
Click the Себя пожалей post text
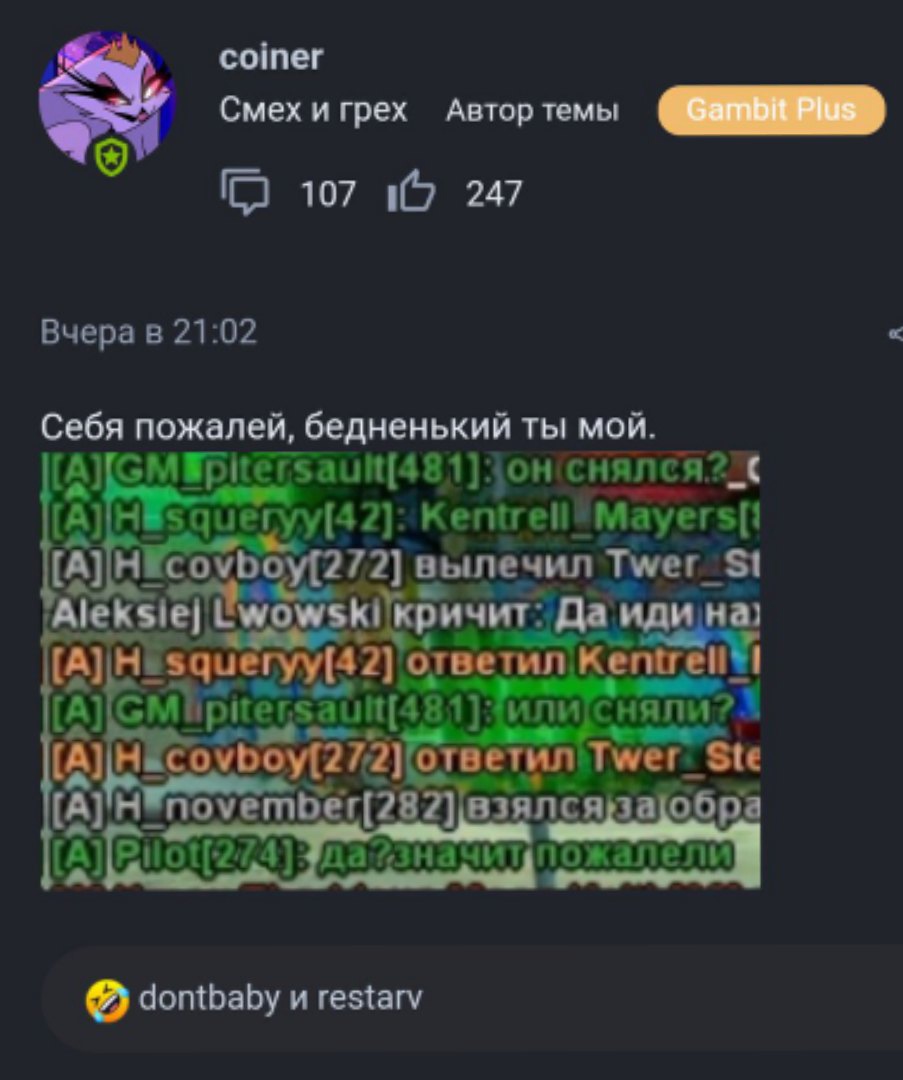pos(348,427)
